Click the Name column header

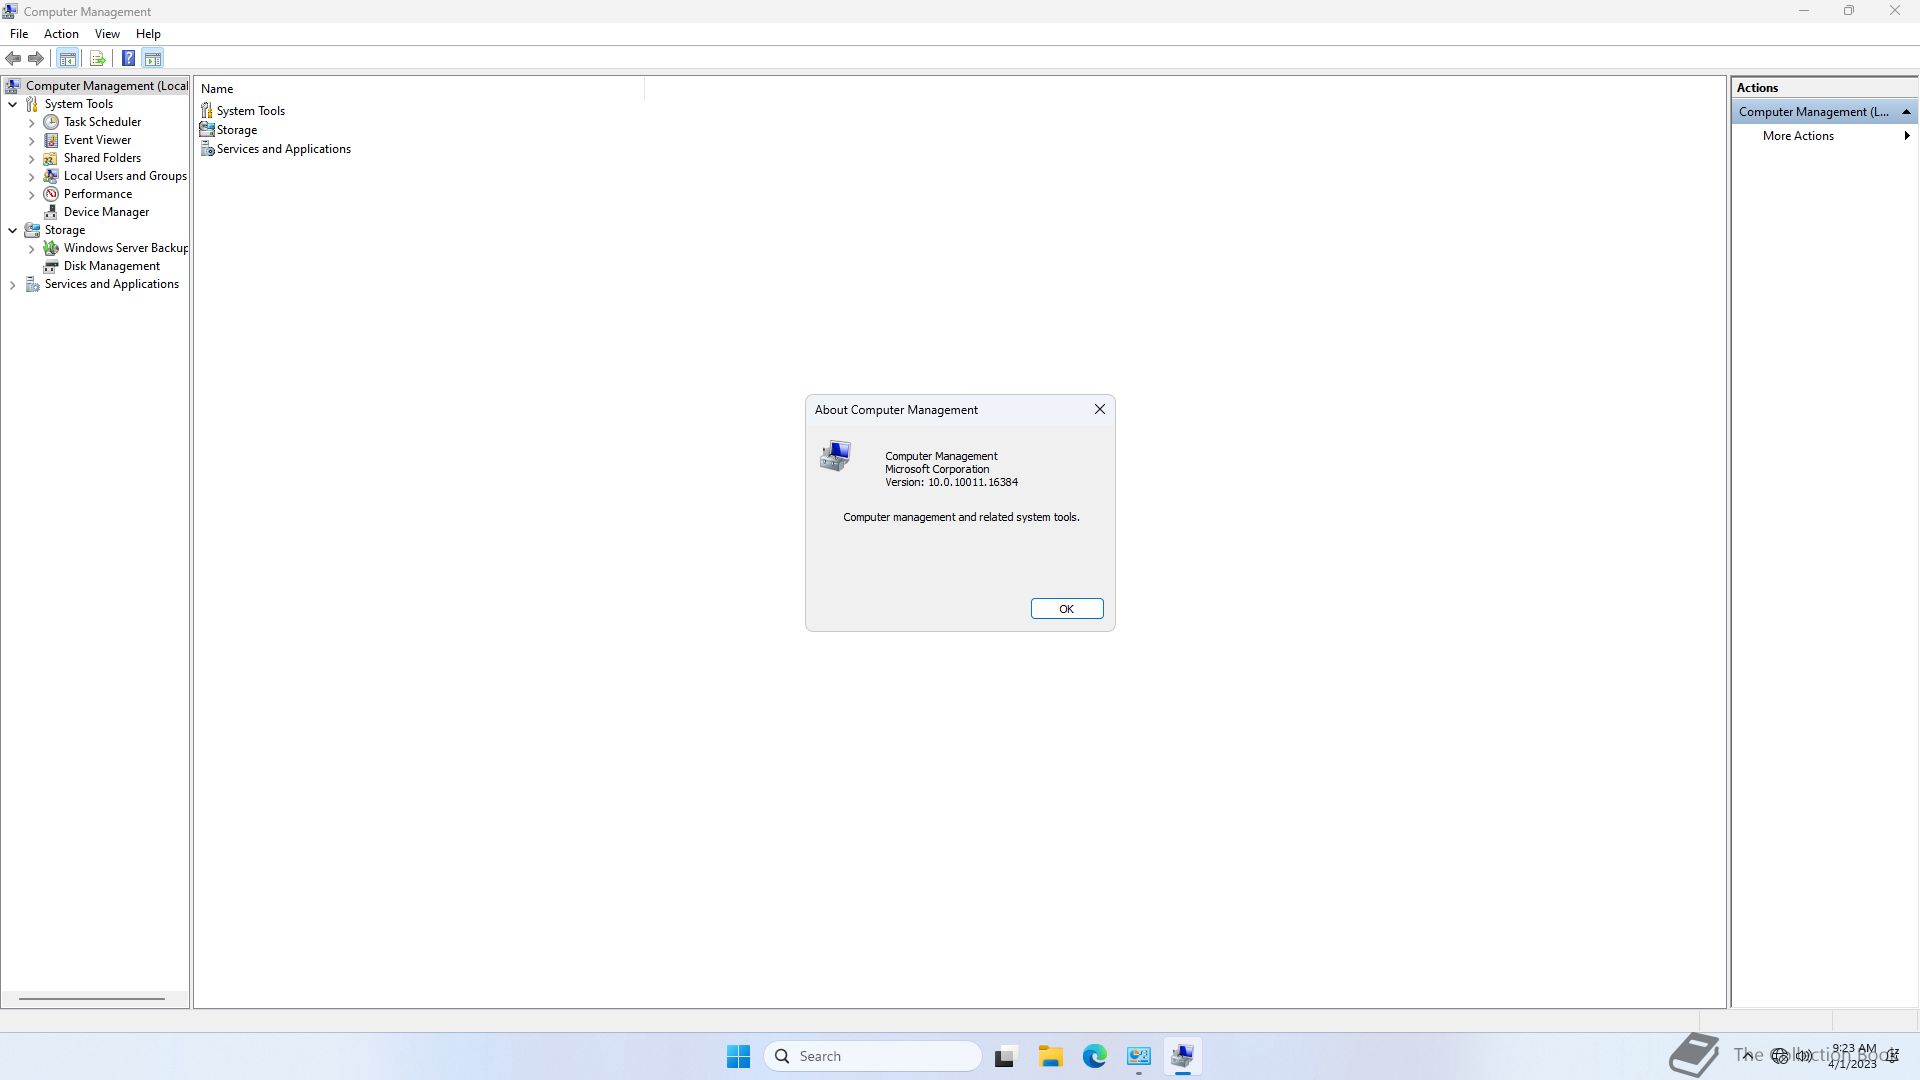click(x=420, y=89)
